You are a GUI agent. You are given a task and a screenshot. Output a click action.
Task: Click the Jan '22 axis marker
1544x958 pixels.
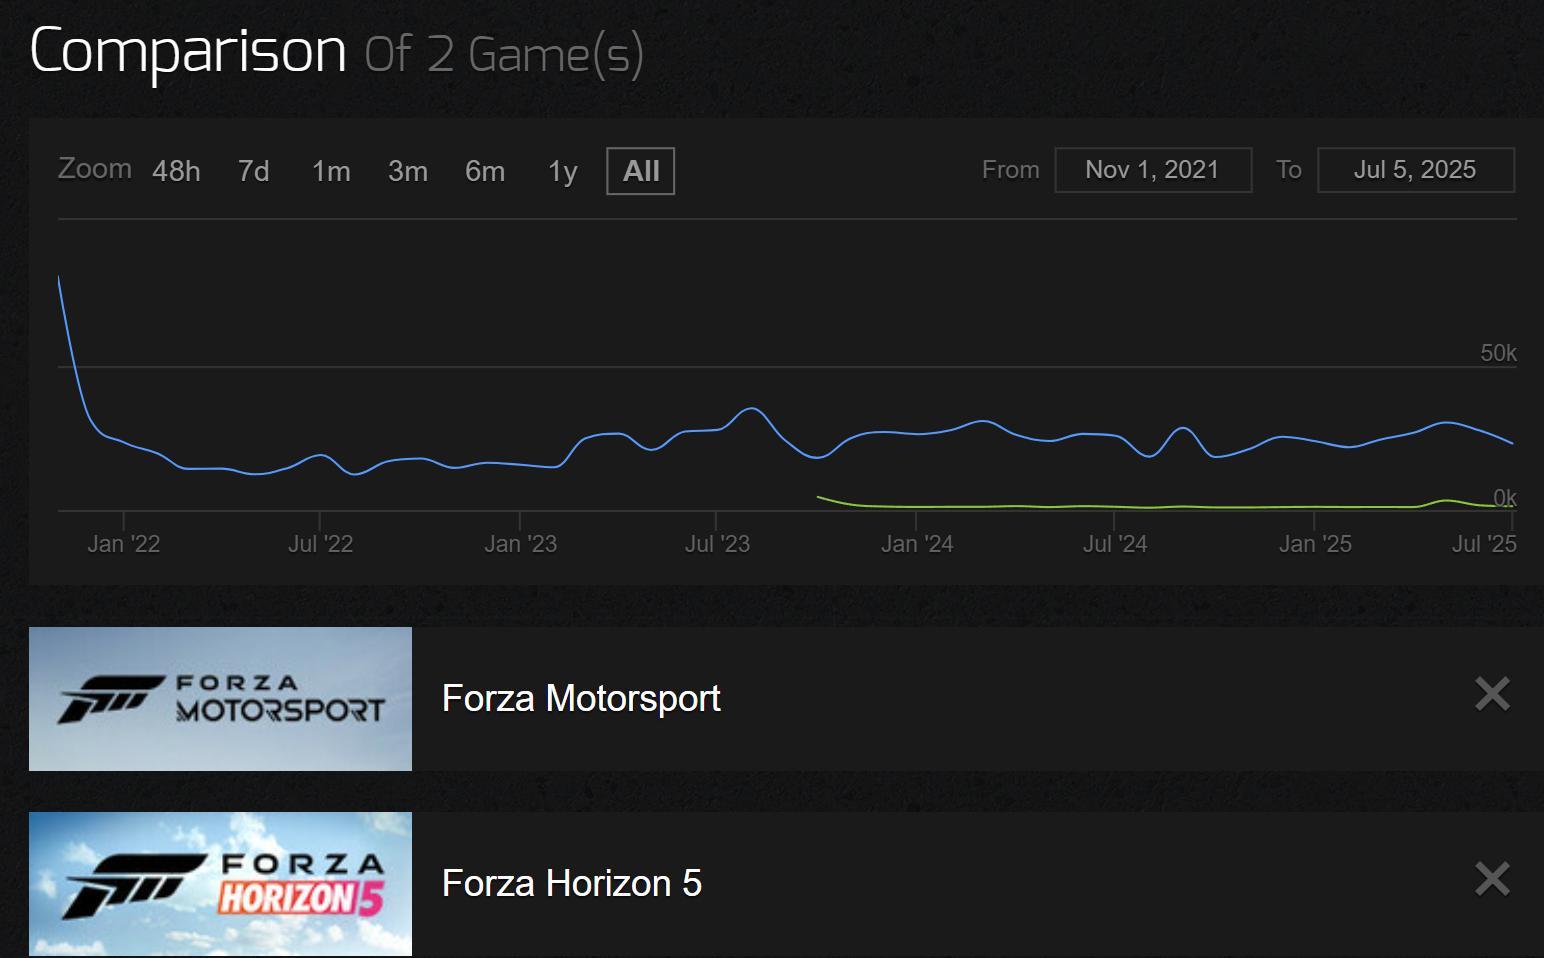point(123,544)
